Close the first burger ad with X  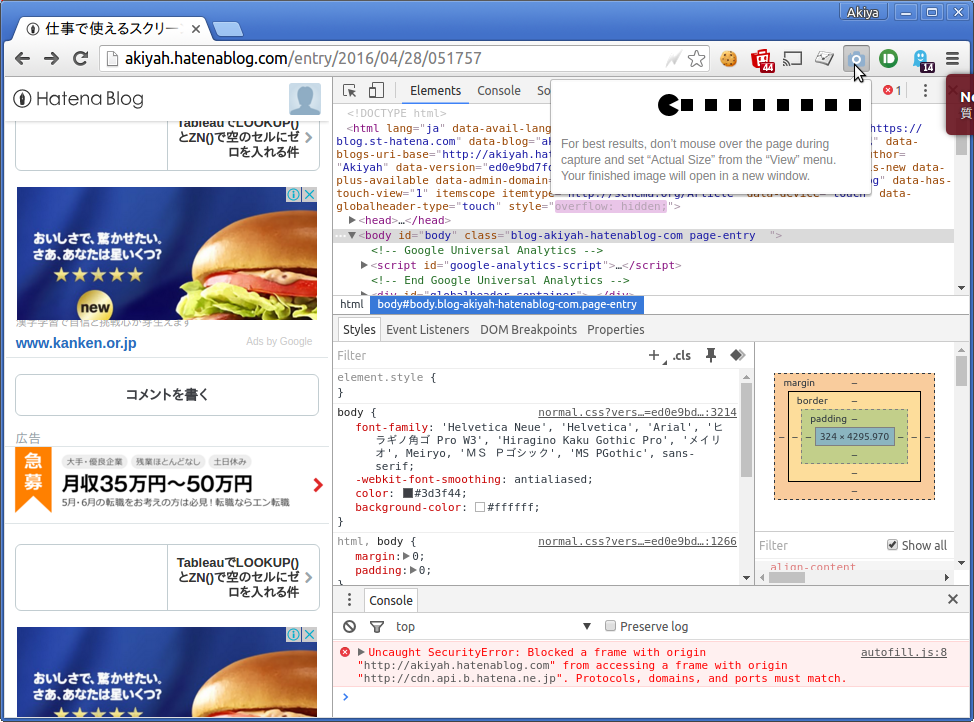(x=310, y=194)
